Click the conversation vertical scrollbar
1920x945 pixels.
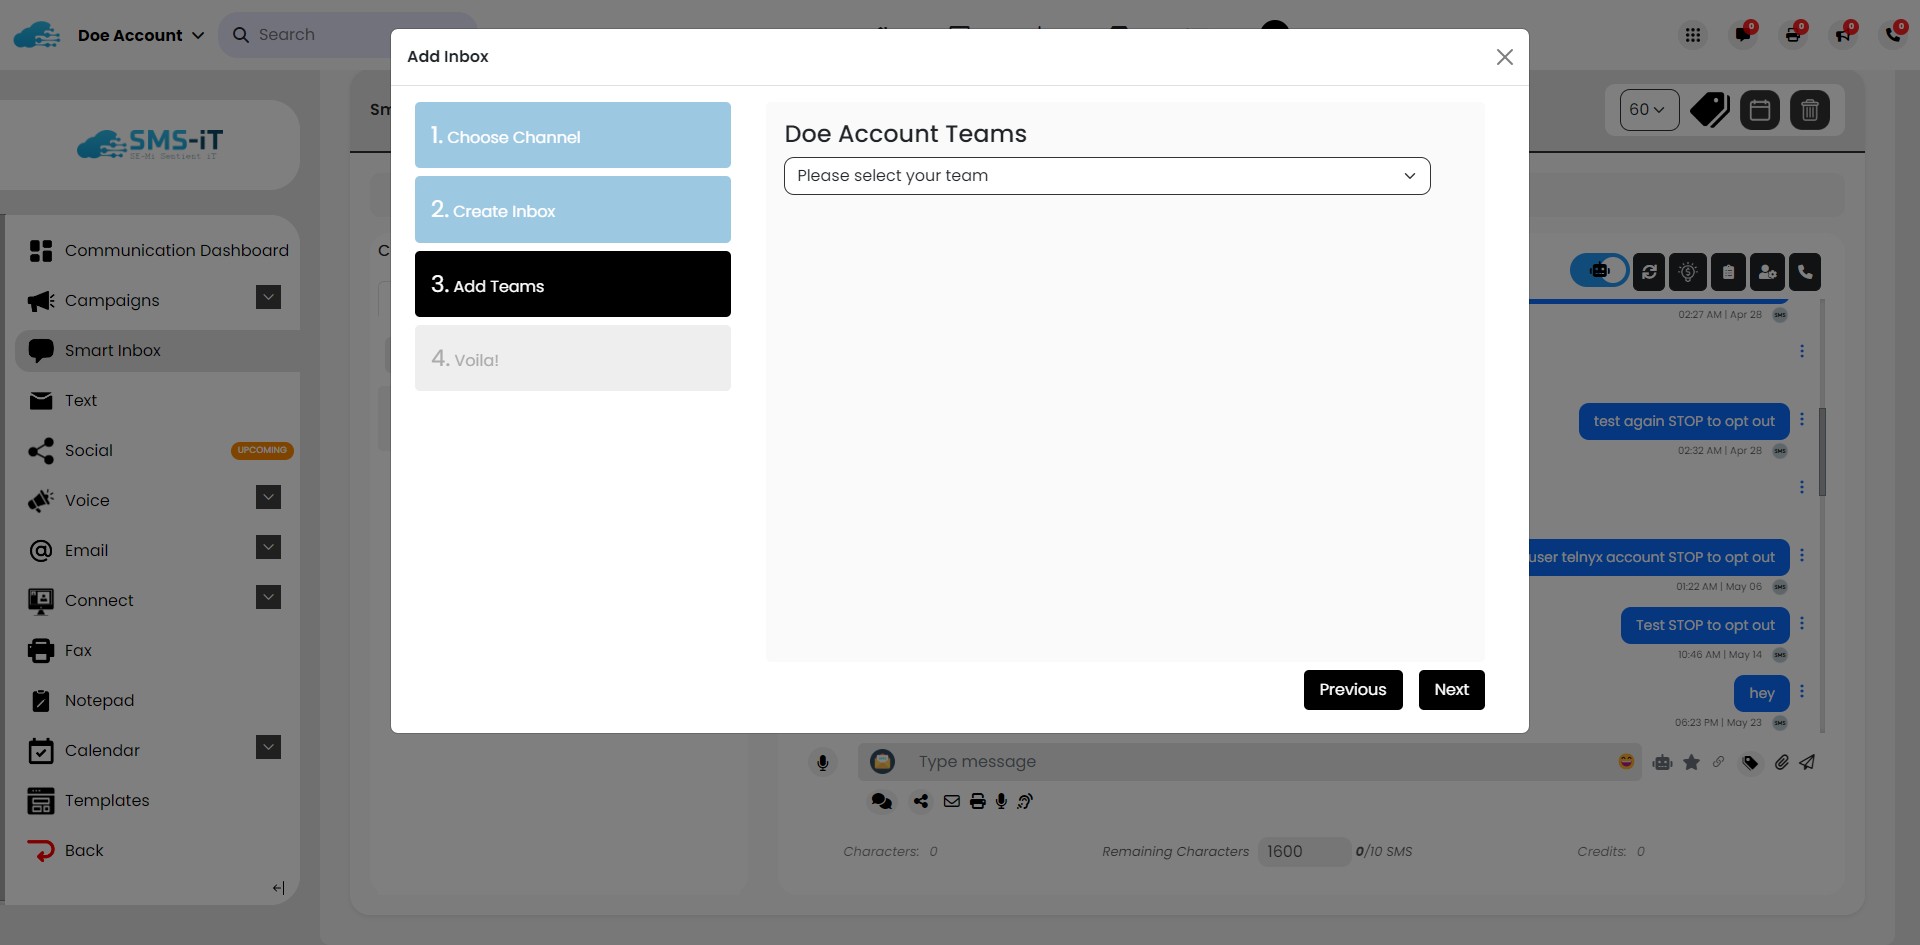[x=1822, y=451]
